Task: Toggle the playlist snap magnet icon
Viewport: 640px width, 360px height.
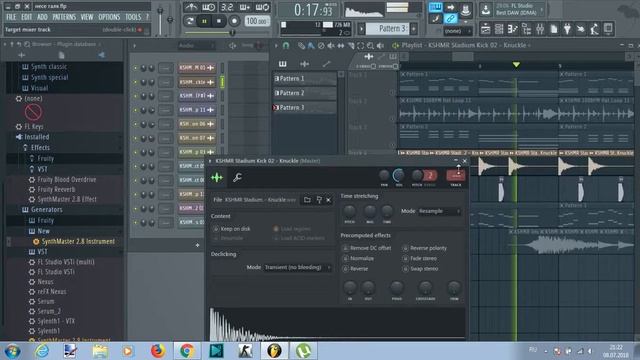Action: [x=286, y=45]
